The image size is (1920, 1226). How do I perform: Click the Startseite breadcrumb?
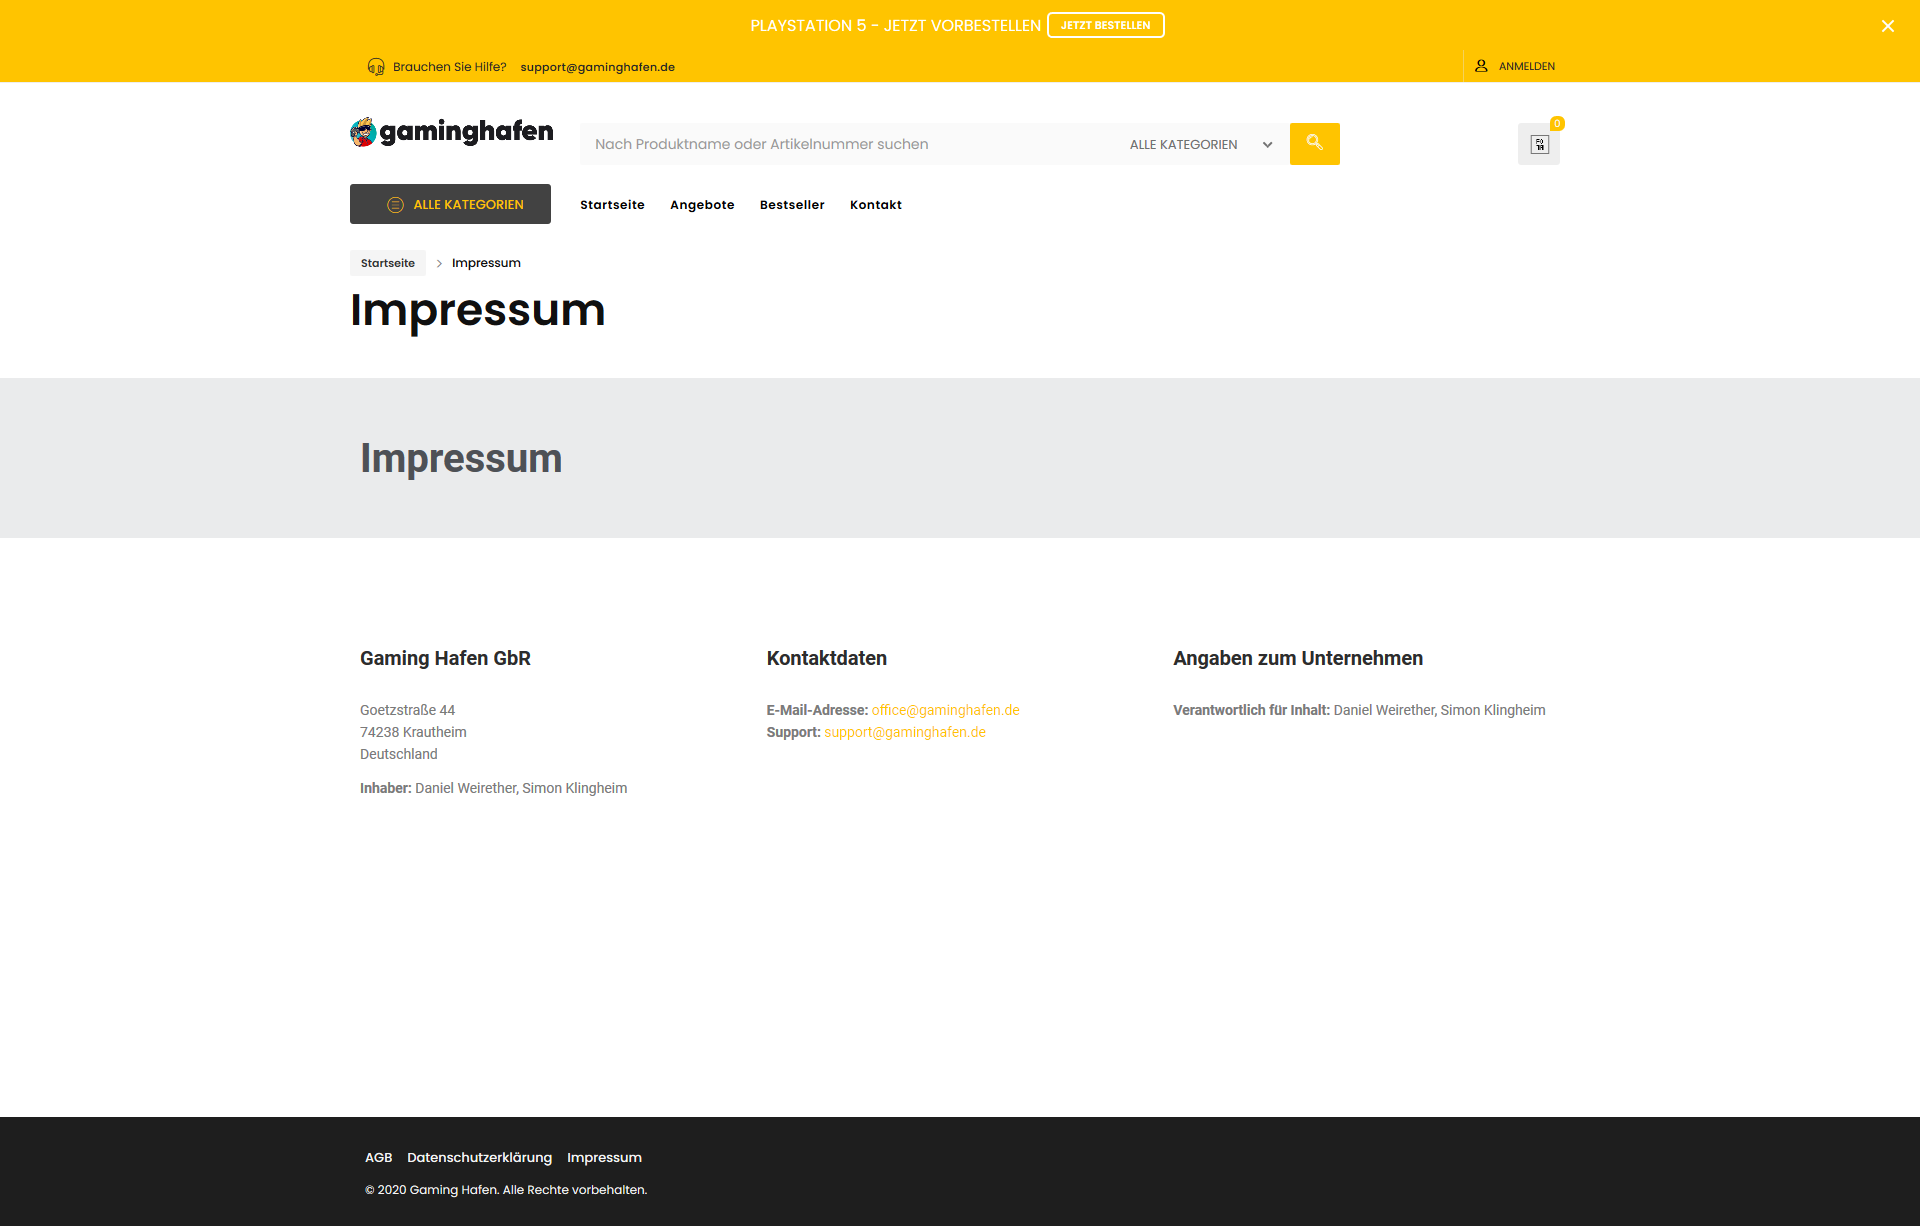point(388,263)
